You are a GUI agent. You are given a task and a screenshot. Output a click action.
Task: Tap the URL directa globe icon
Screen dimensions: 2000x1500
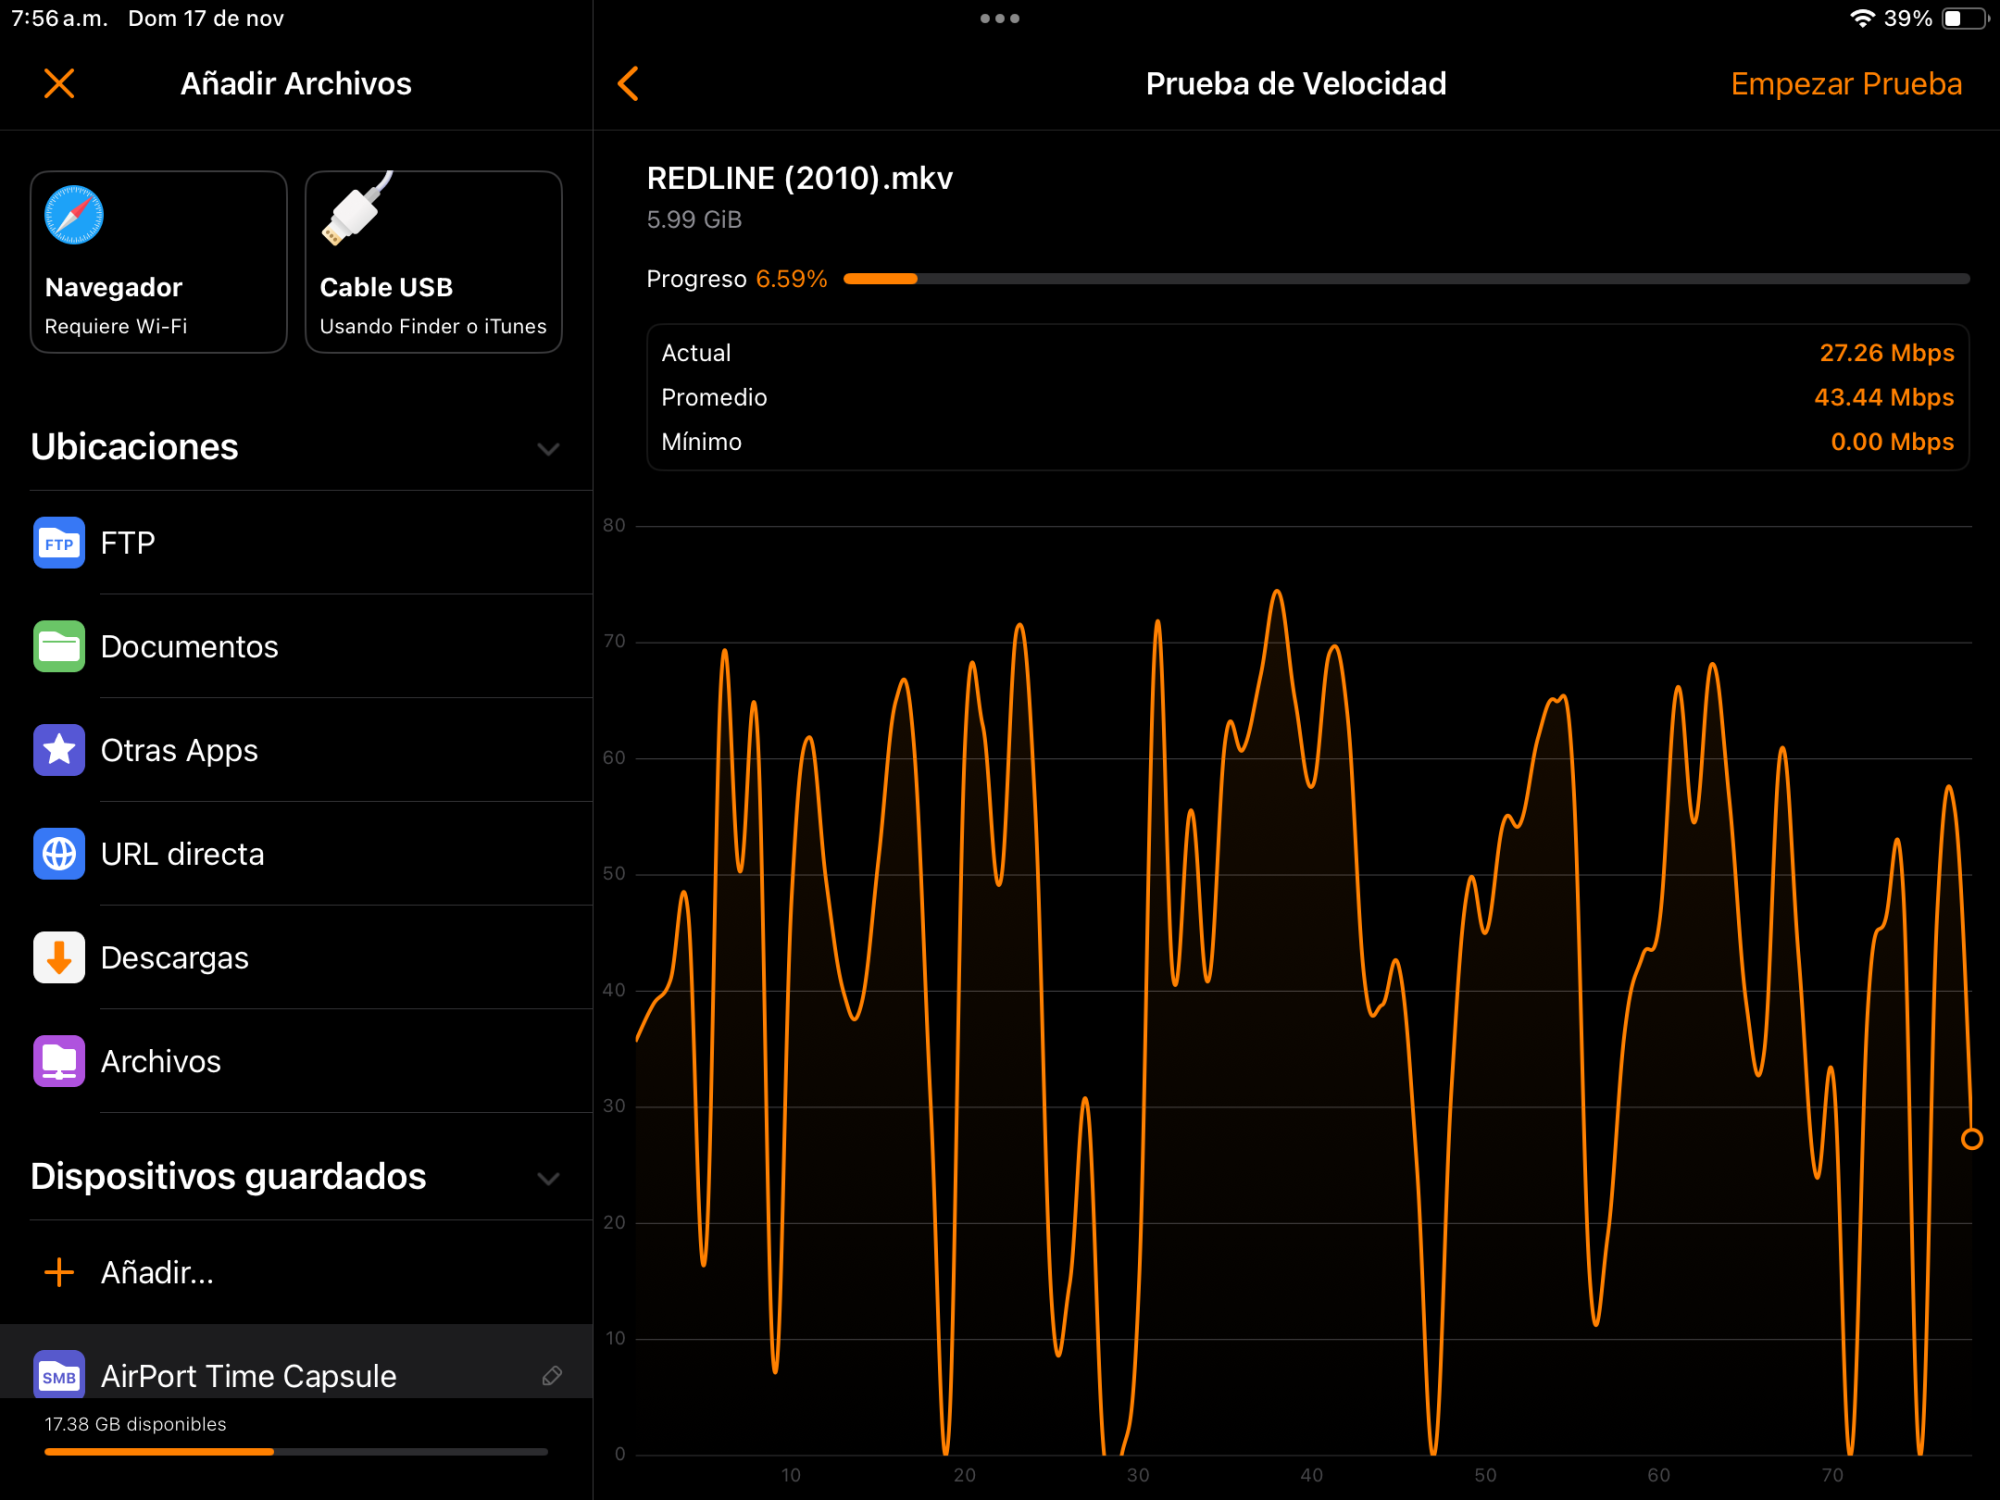58,854
